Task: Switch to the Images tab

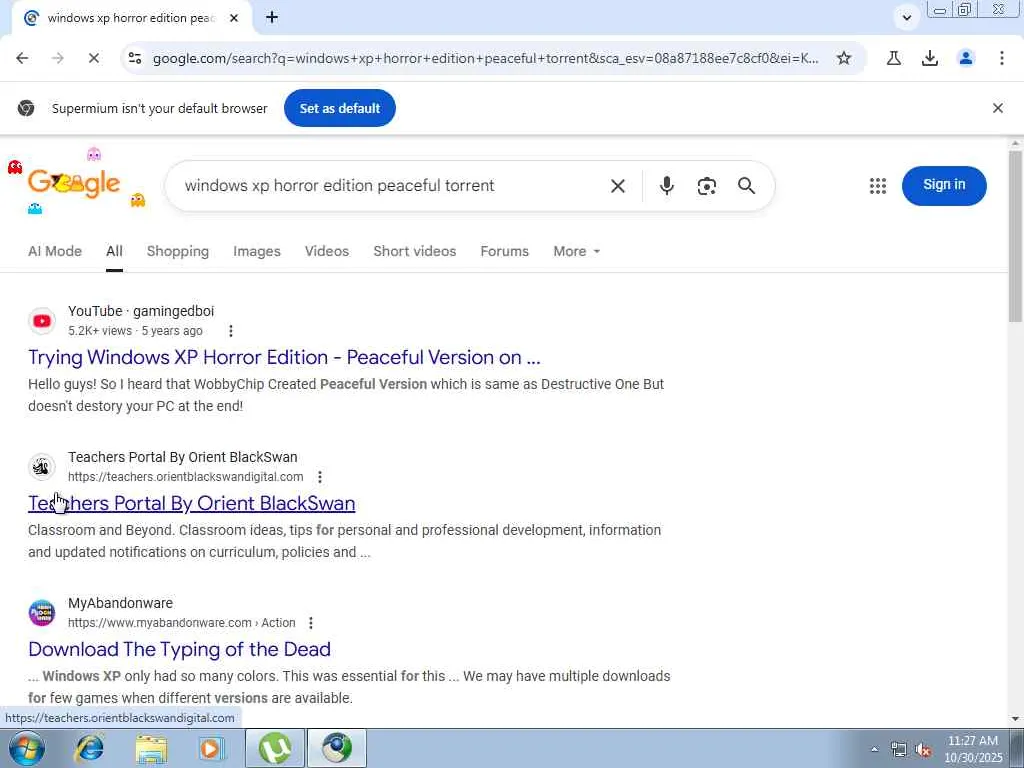Action: pyautogui.click(x=257, y=251)
